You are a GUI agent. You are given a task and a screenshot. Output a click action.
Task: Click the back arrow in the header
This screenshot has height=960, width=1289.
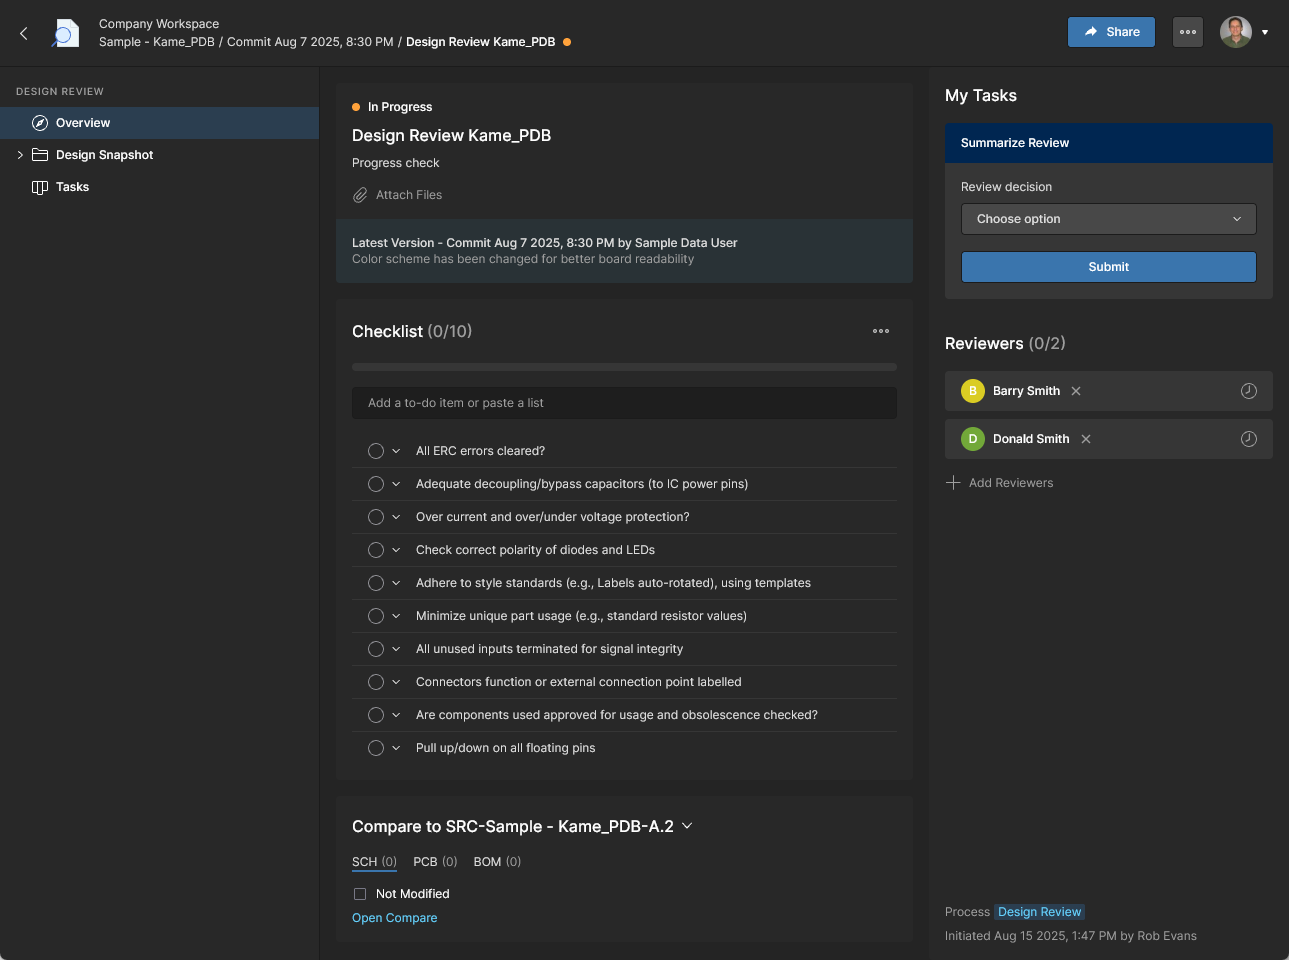coord(24,33)
